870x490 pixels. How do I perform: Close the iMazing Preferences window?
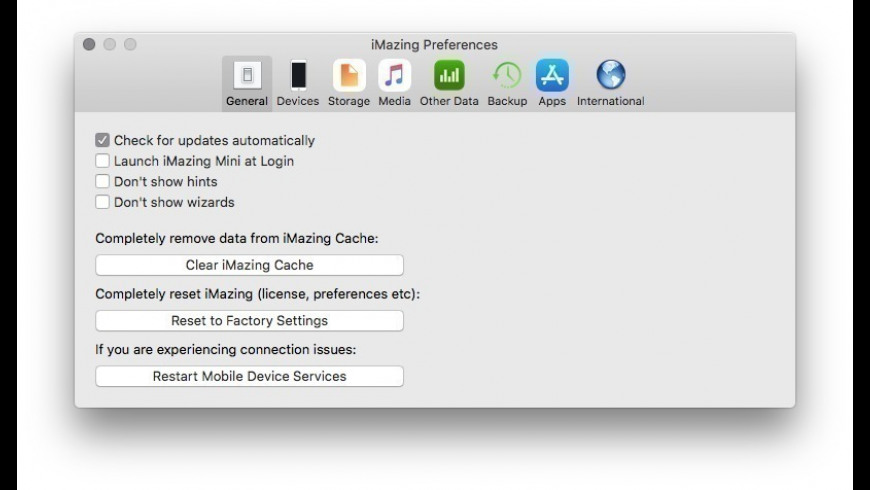(x=89, y=45)
